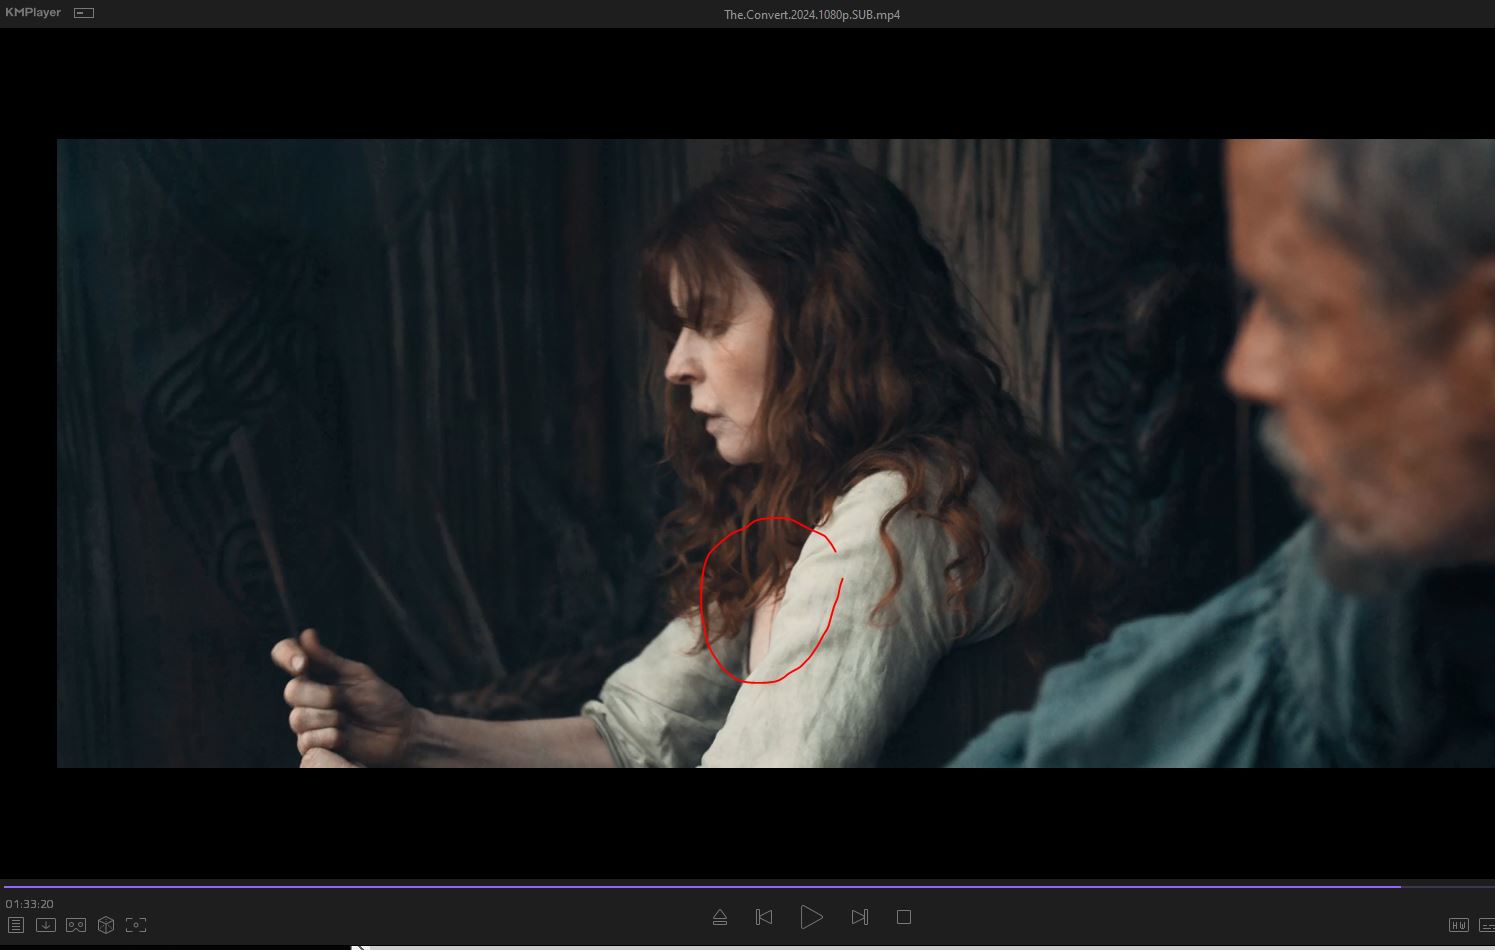Click the red circled area in video
Screen dimensions: 1495x950
(x=770, y=600)
